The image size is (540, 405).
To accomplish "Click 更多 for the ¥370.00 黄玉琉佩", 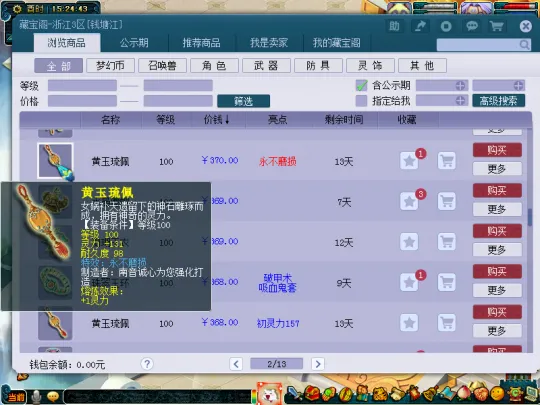I will click(x=497, y=169).
